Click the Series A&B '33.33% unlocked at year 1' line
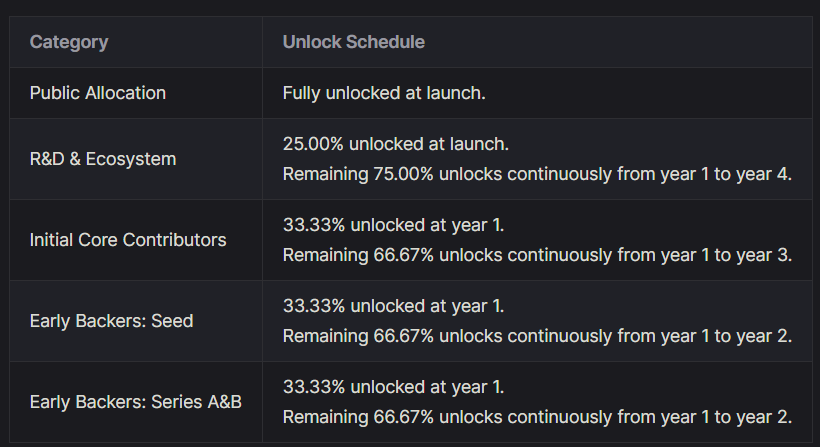This screenshot has width=820, height=447. pos(393,387)
